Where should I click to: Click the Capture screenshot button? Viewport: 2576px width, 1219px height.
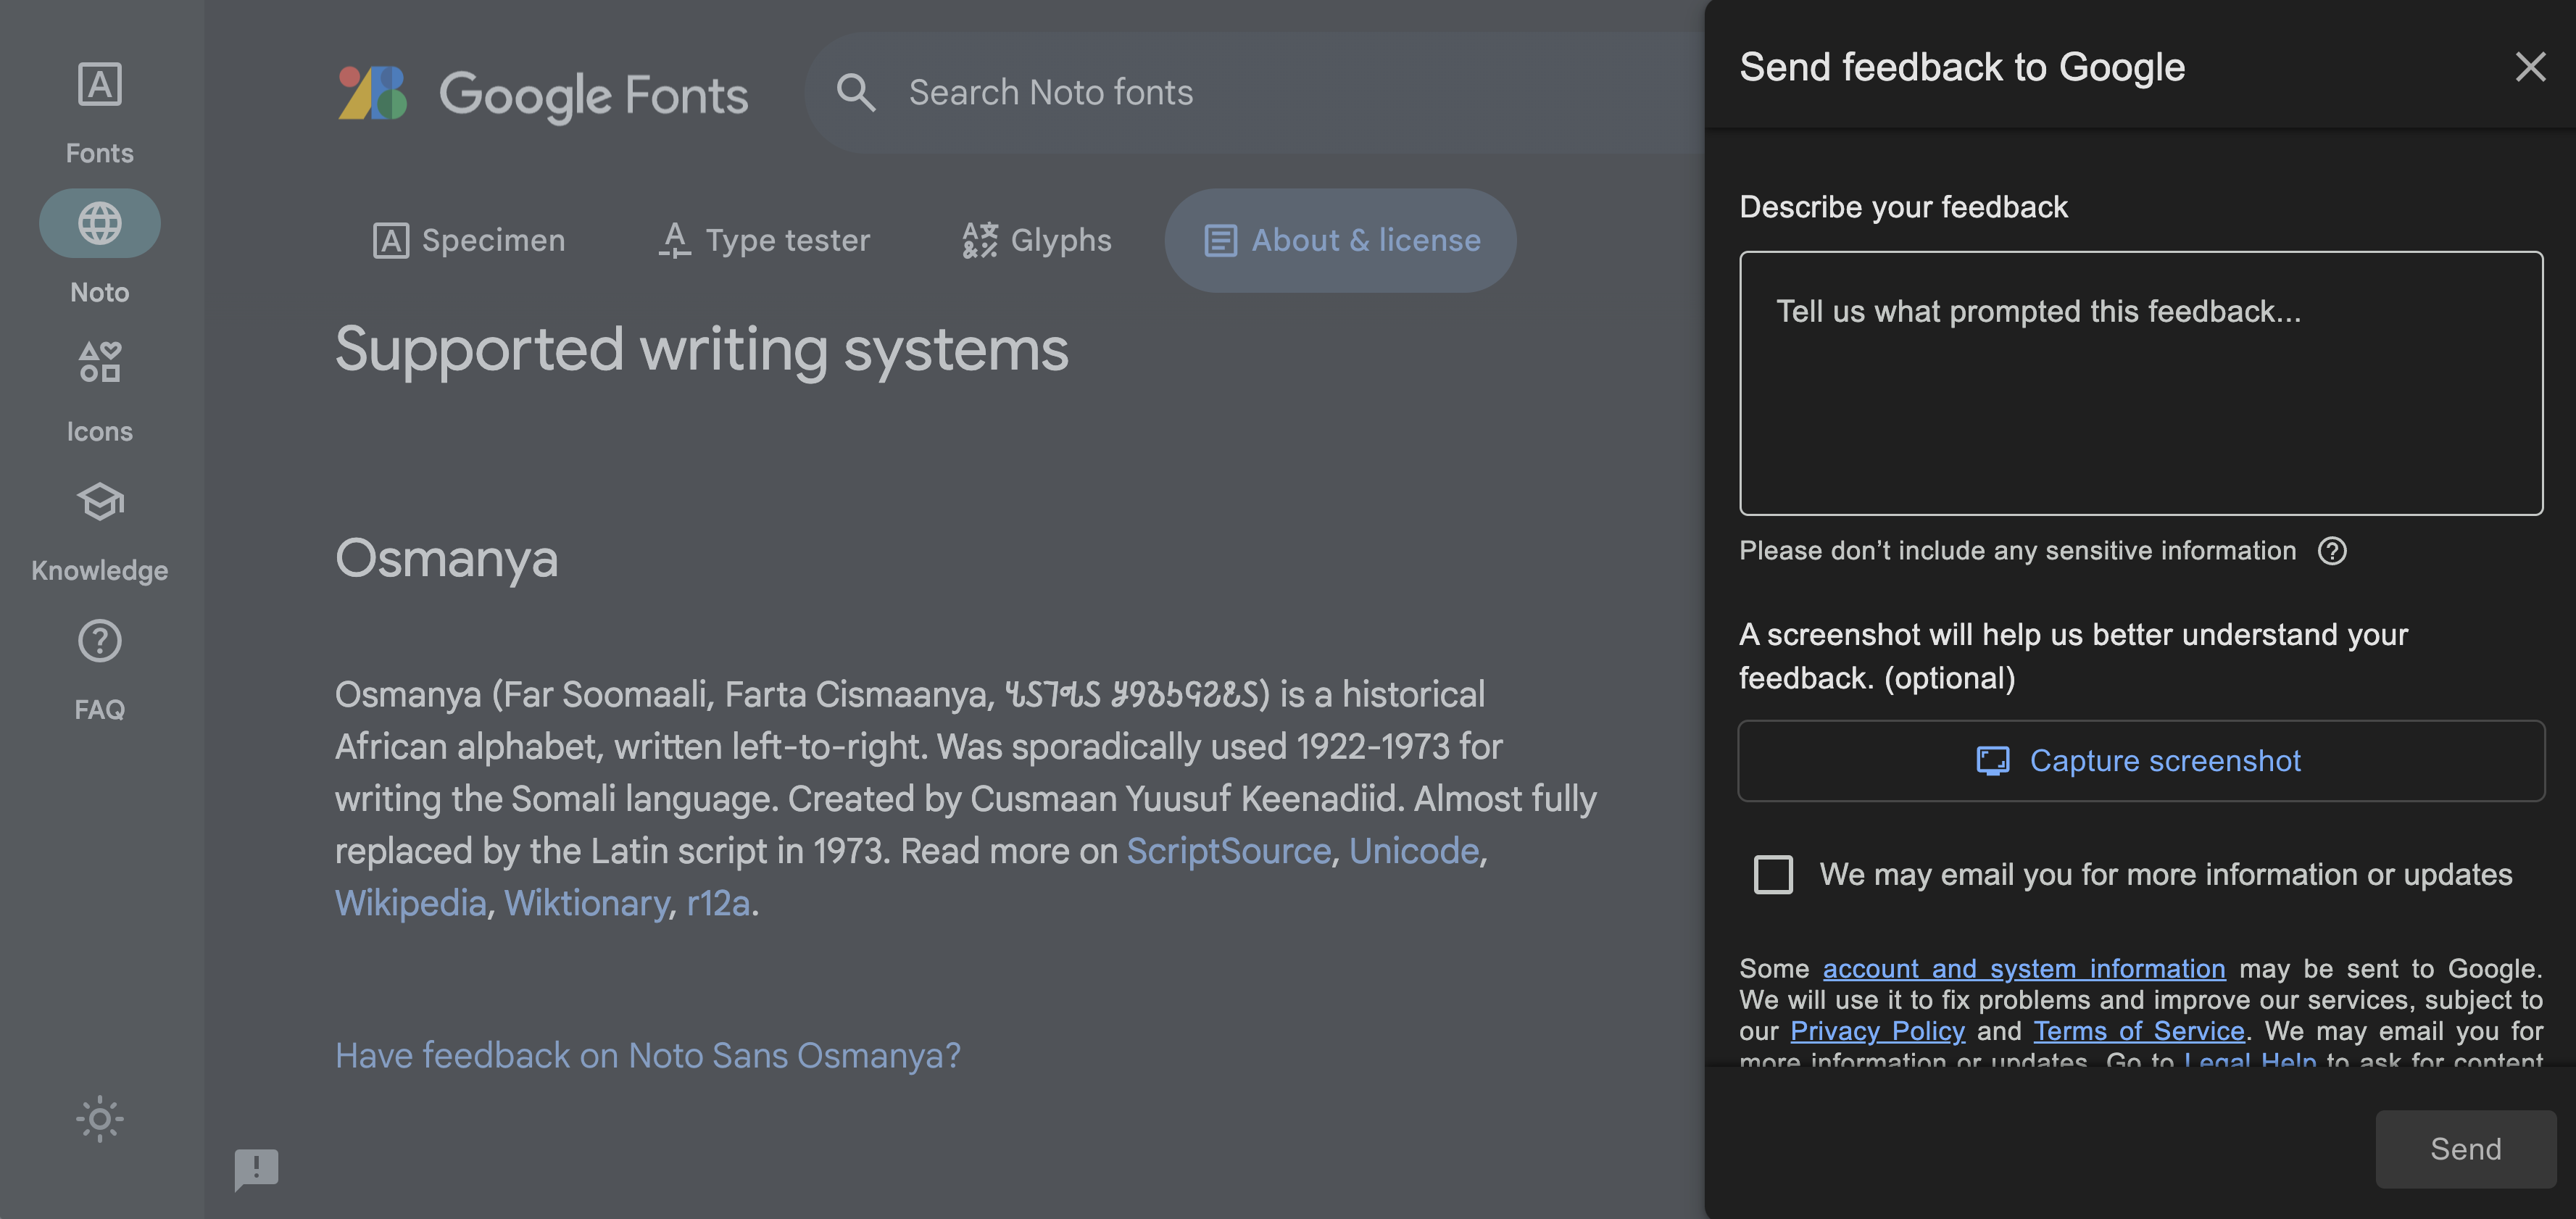(x=2141, y=760)
